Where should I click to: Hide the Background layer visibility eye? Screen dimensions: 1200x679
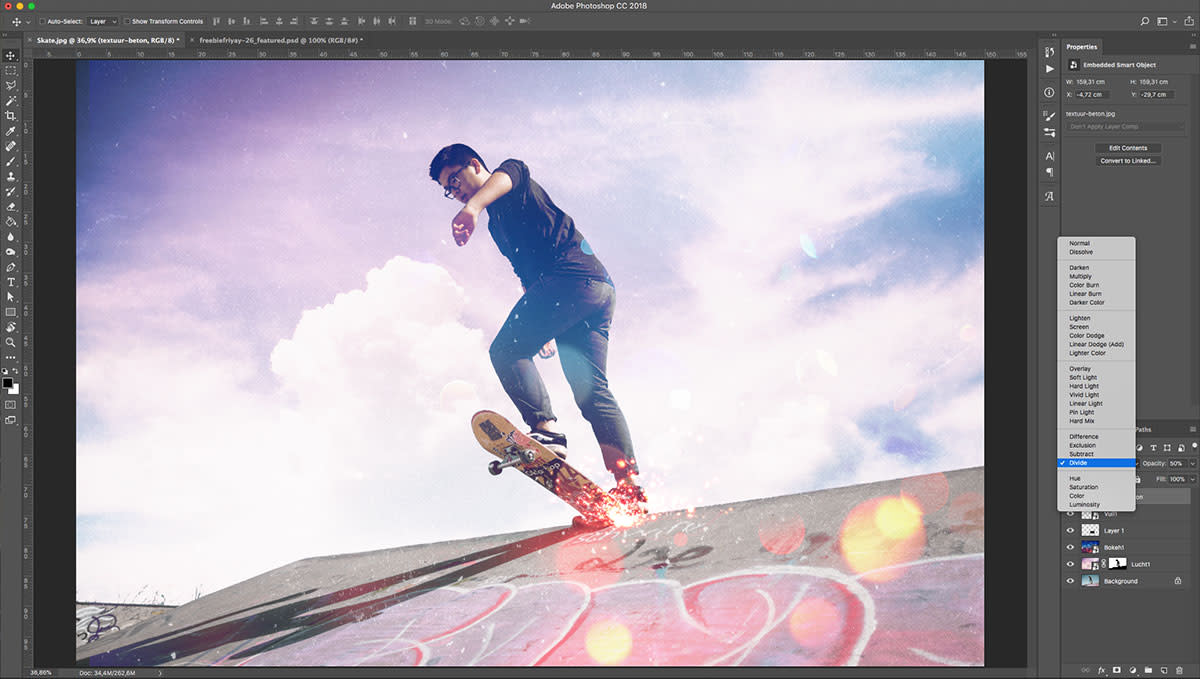pos(1070,581)
